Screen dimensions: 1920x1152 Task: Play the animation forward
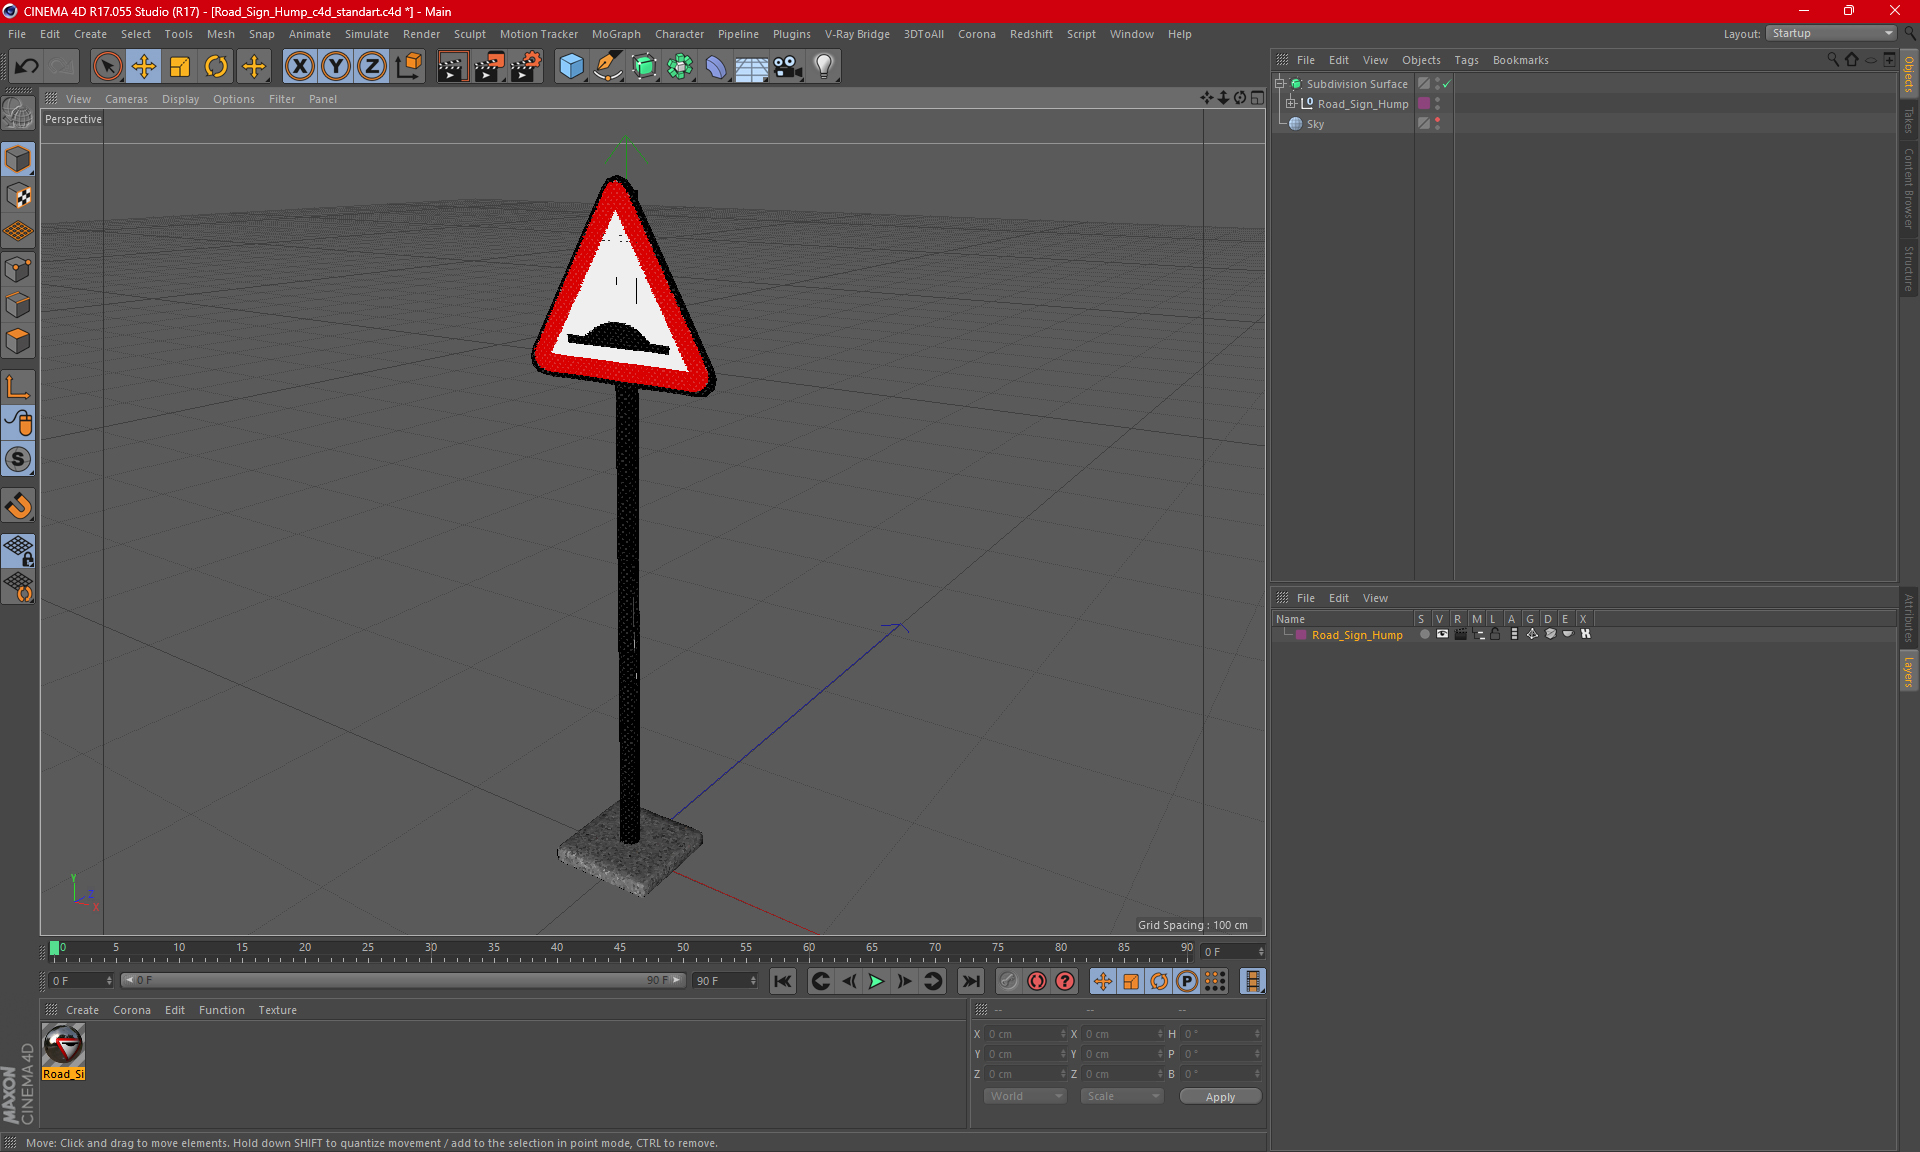point(876,981)
